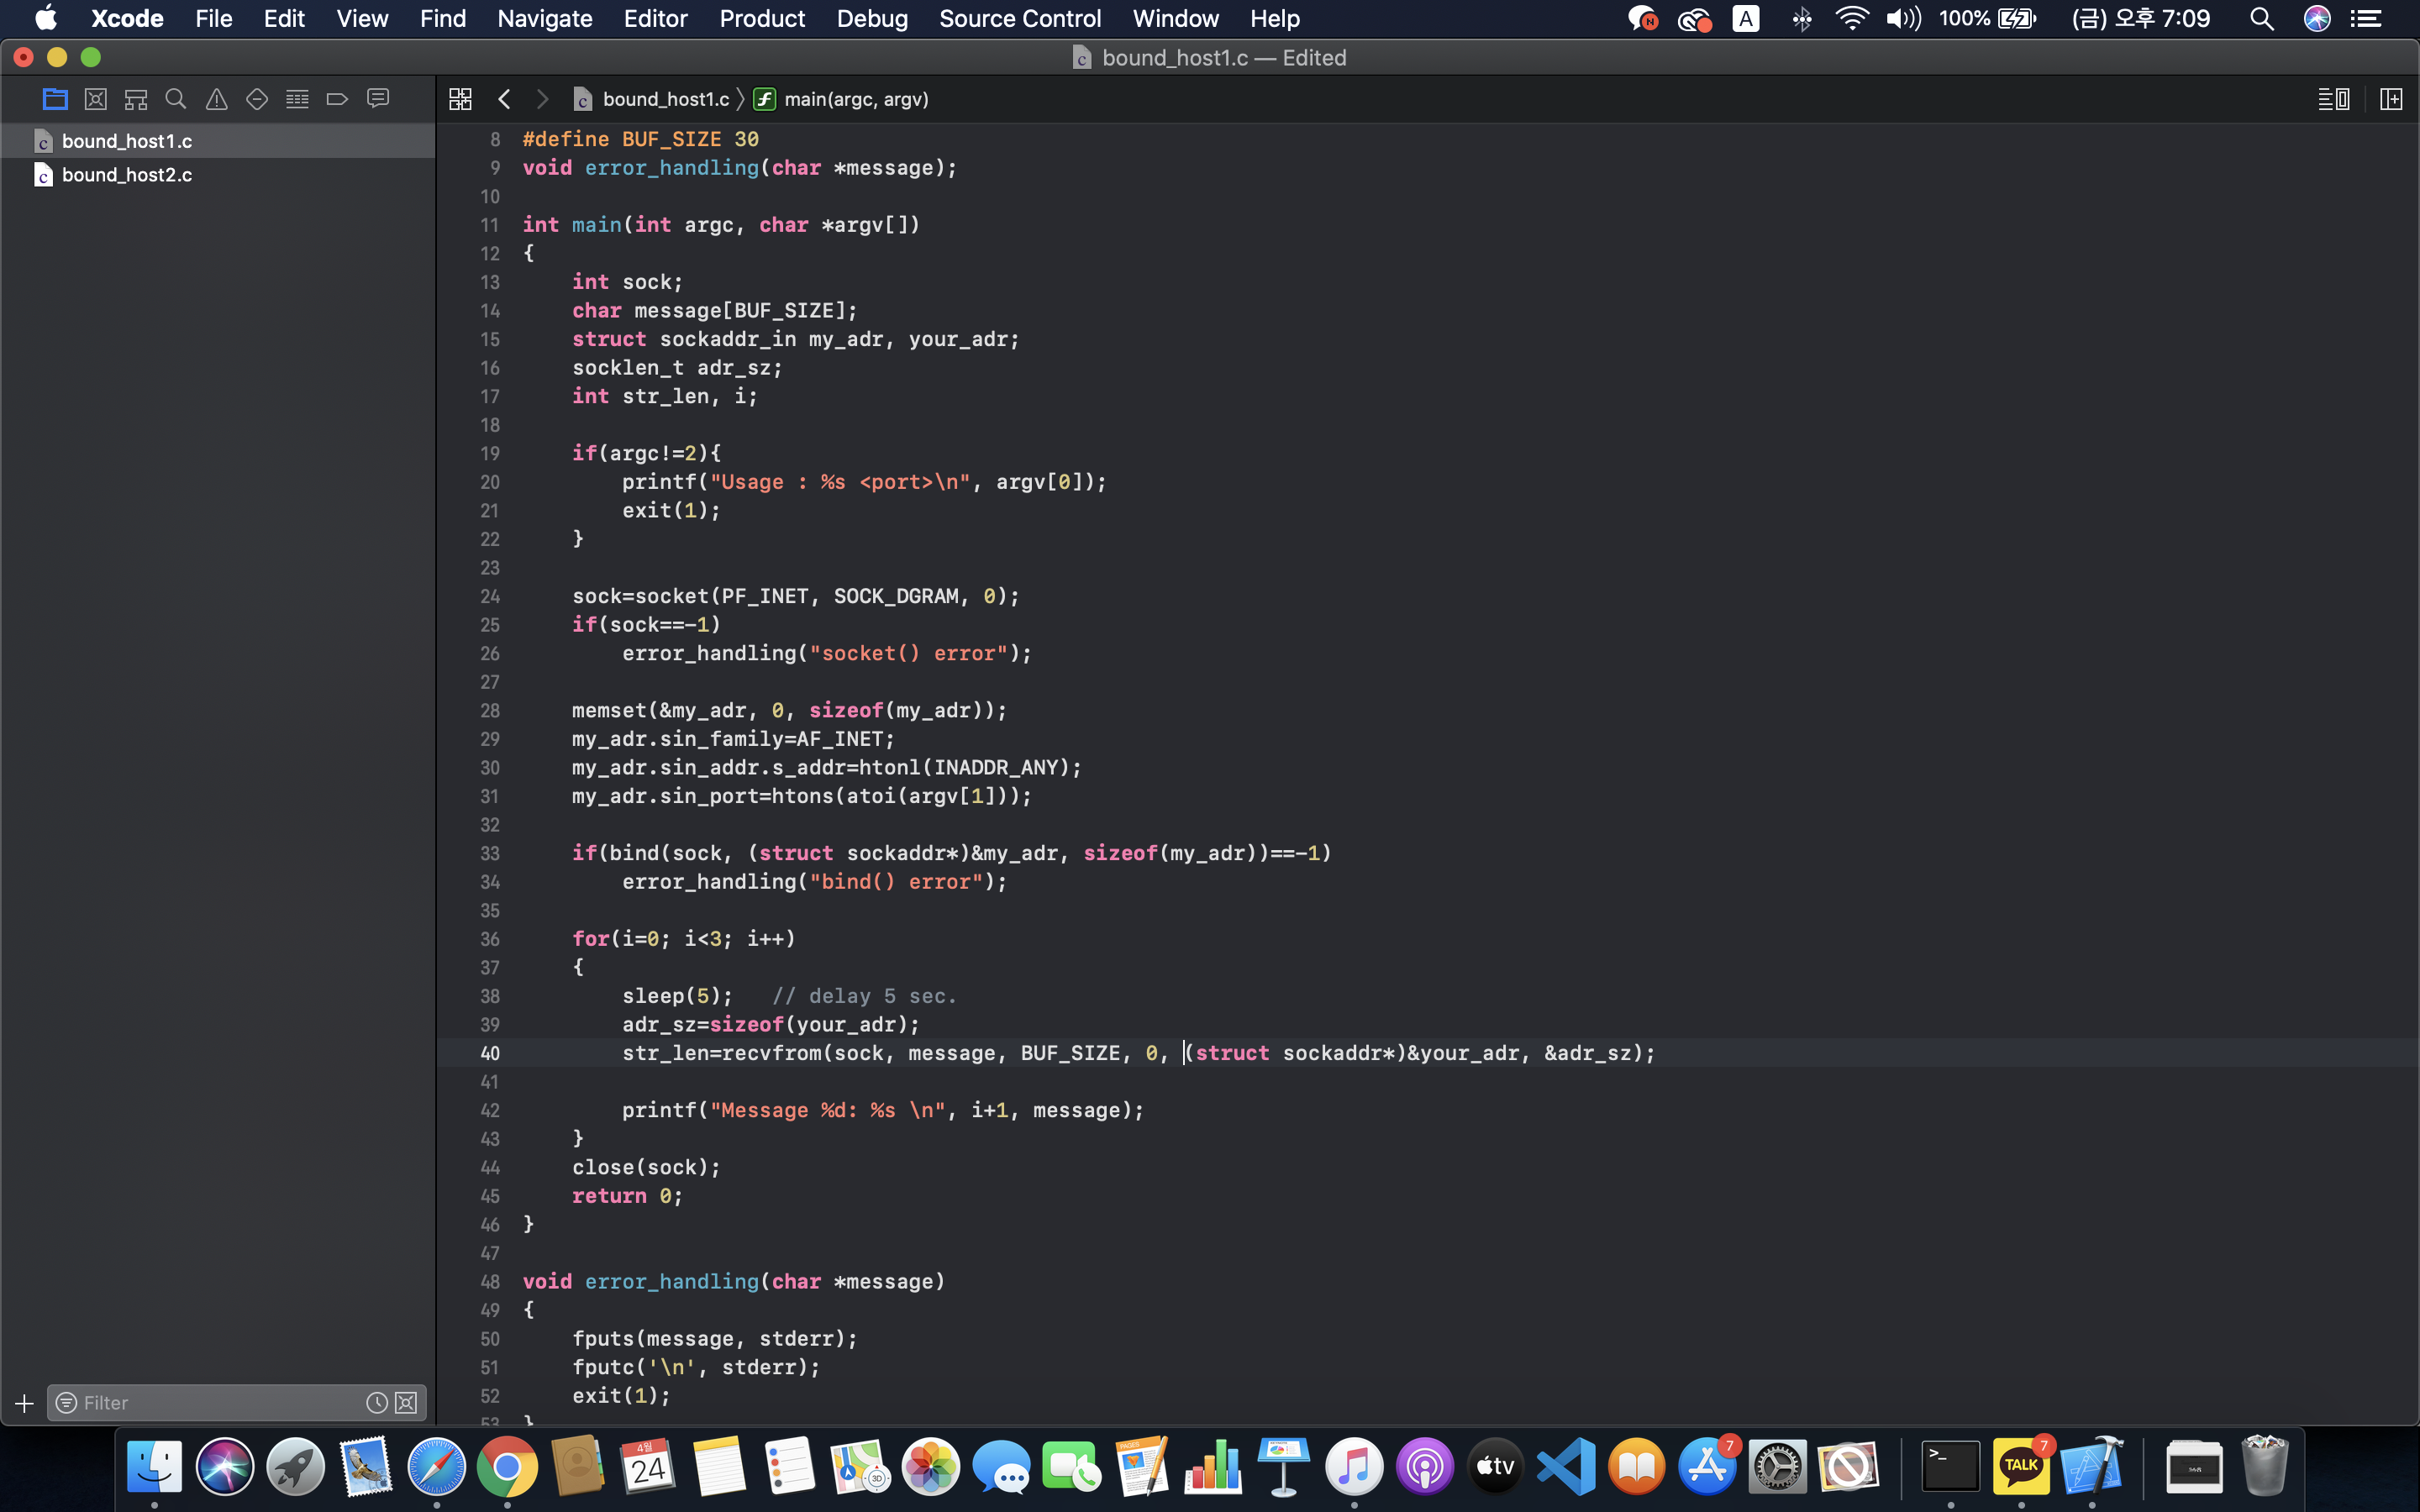
Task: Open the Symbol navigator icon
Action: [x=136, y=99]
